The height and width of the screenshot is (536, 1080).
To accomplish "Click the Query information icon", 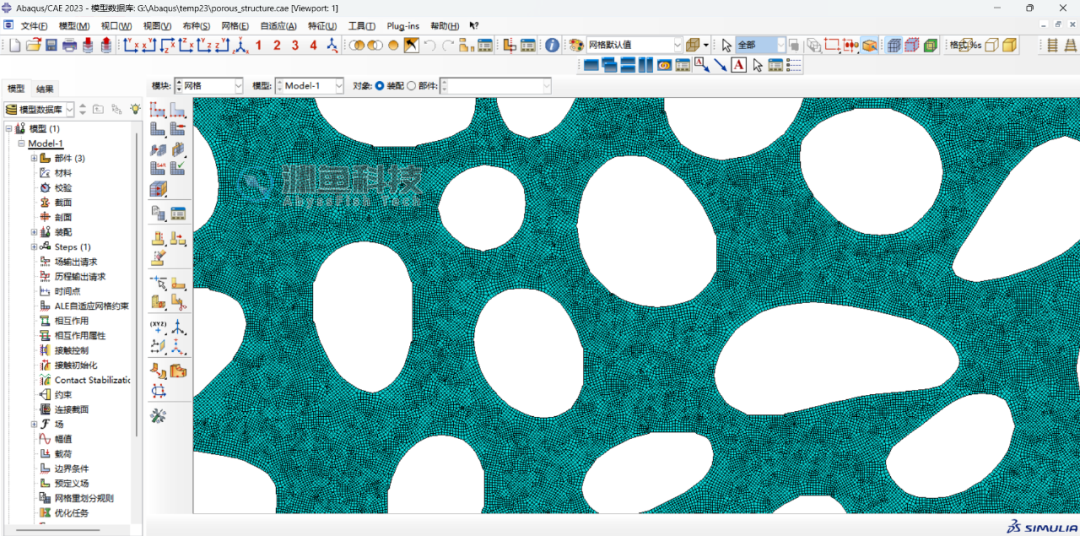I will point(552,45).
